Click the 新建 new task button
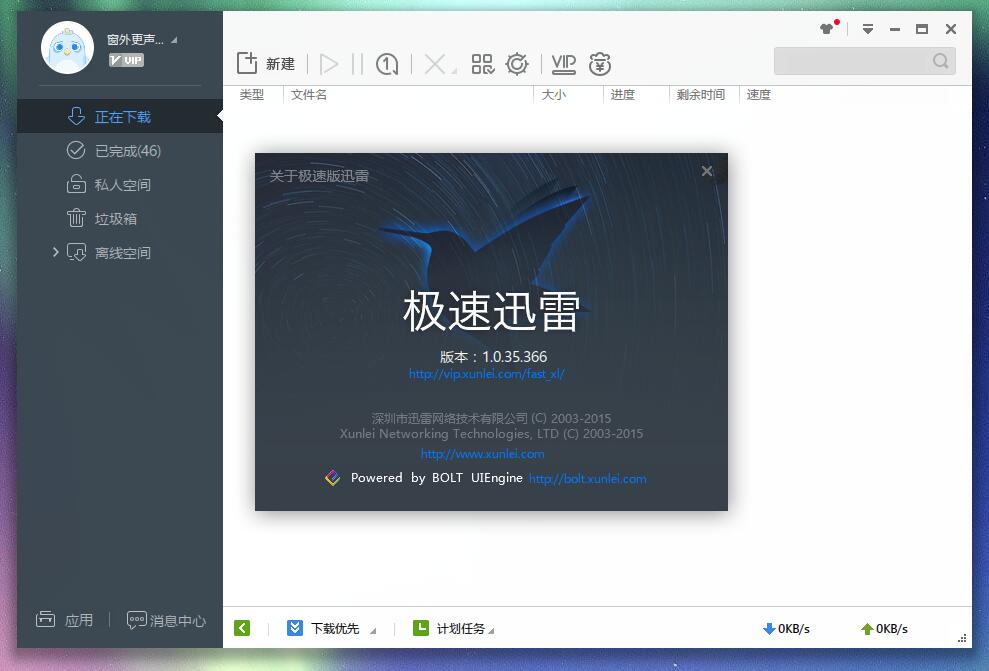The height and width of the screenshot is (671, 989). 266,64
